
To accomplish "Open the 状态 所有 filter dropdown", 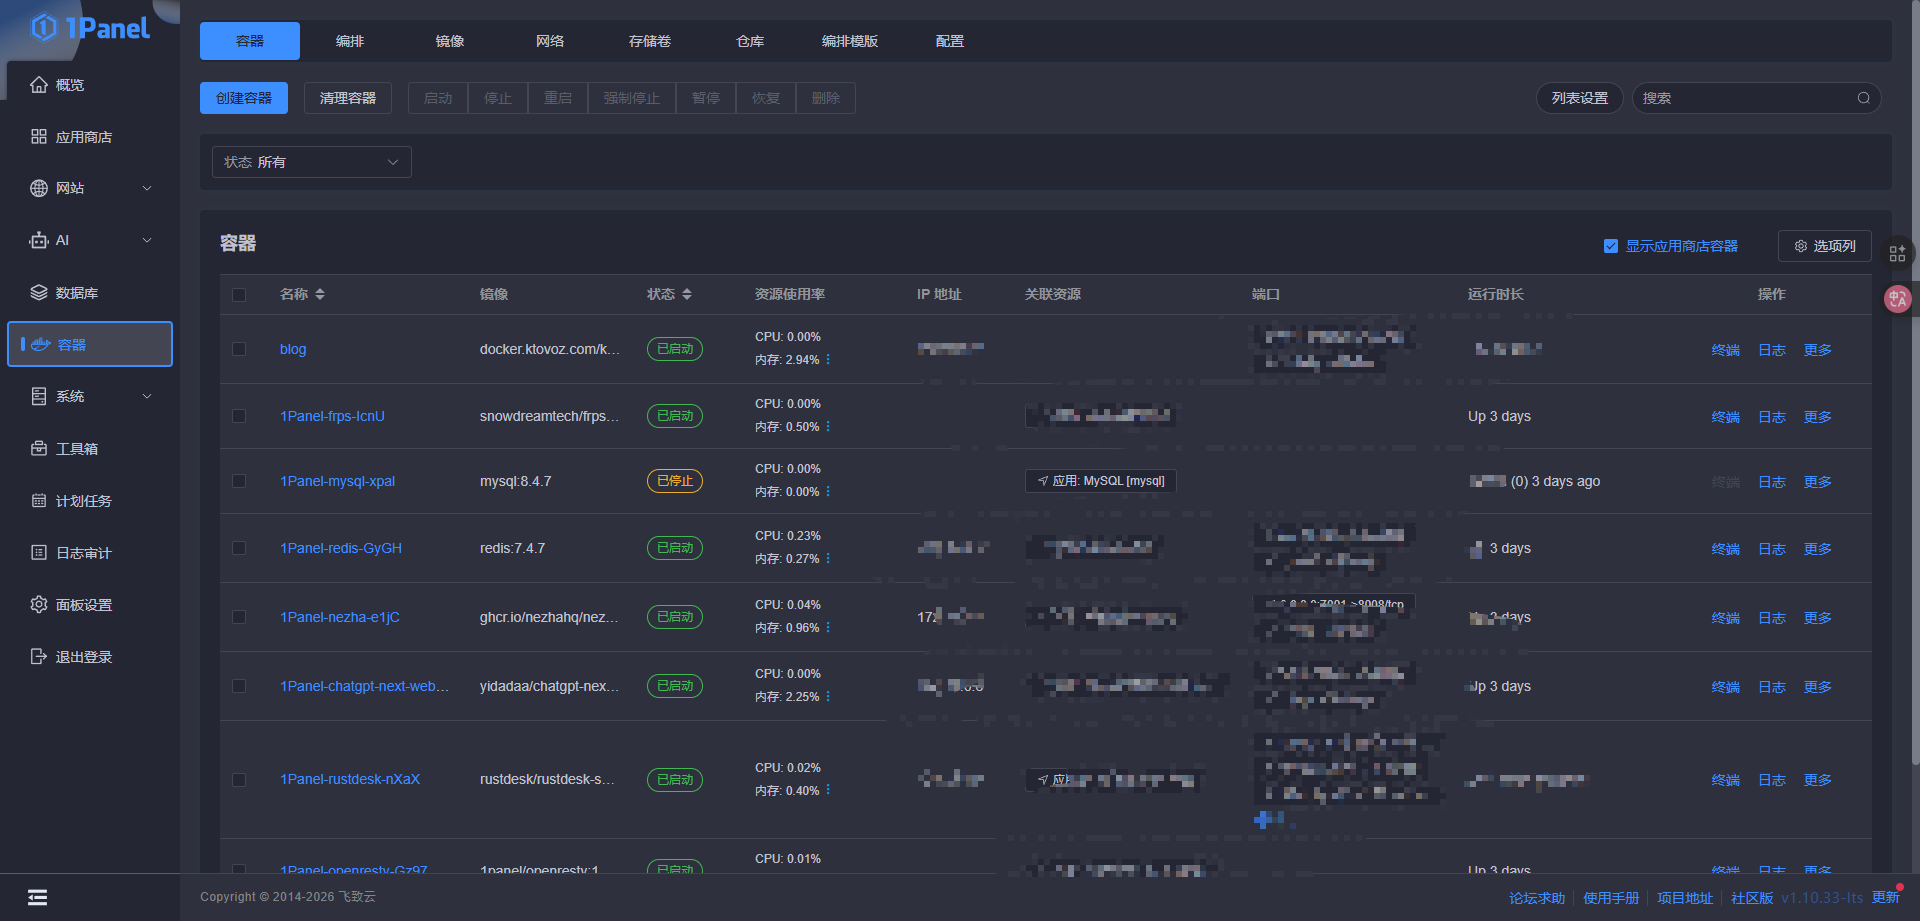I will pyautogui.click(x=311, y=162).
